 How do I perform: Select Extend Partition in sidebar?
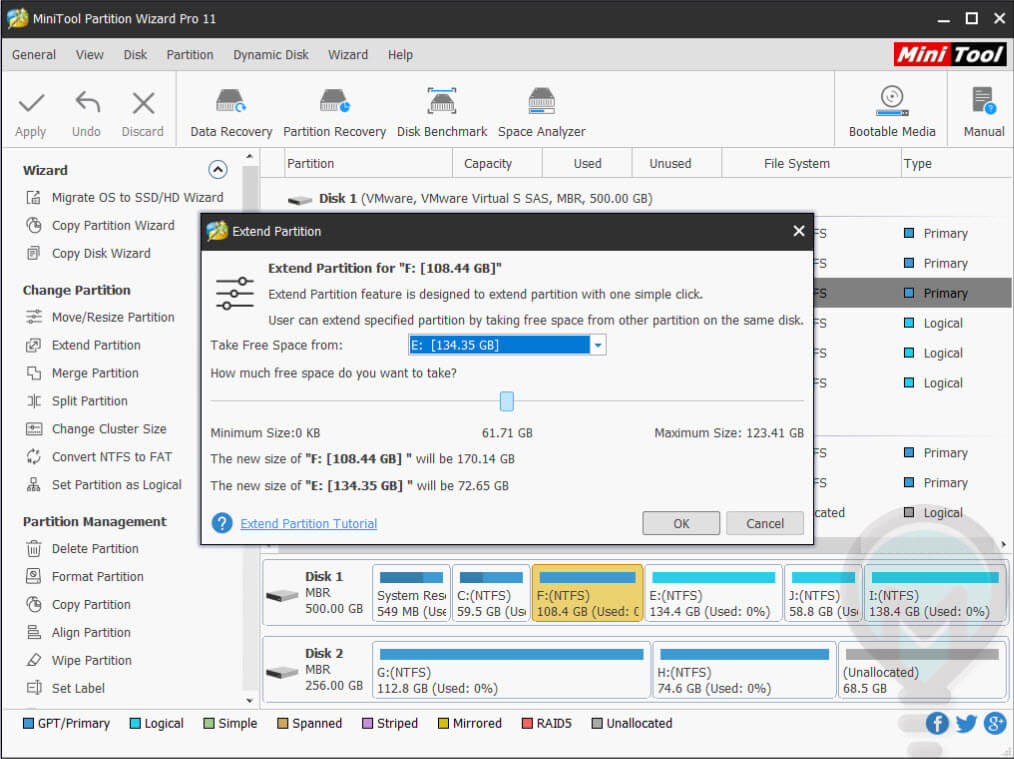[83, 345]
